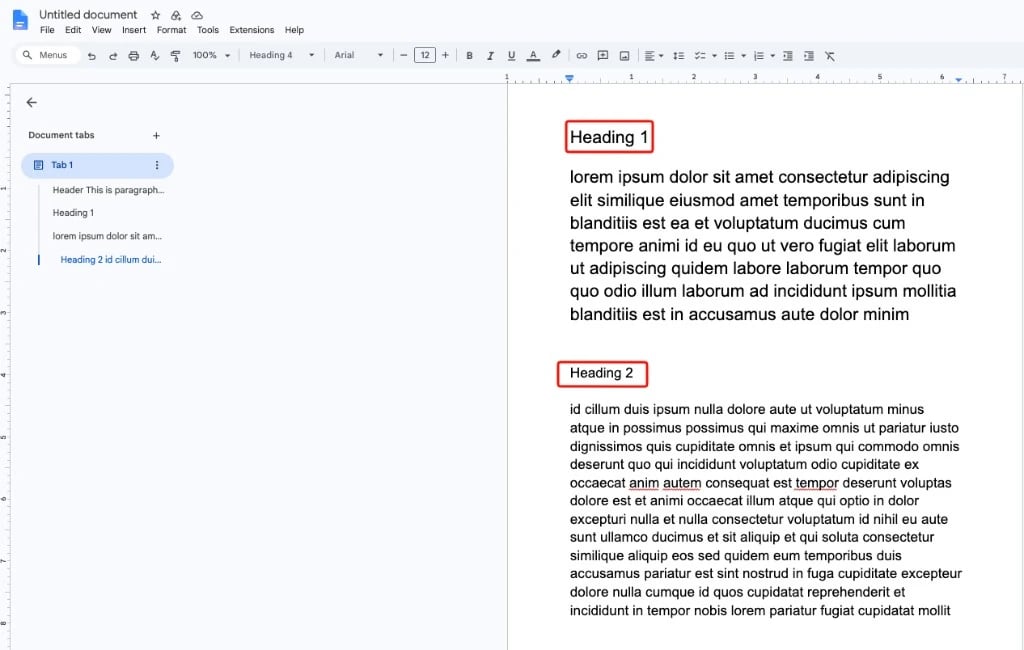The height and width of the screenshot is (650, 1024).
Task: Clear the text formatting
Action: (829, 56)
